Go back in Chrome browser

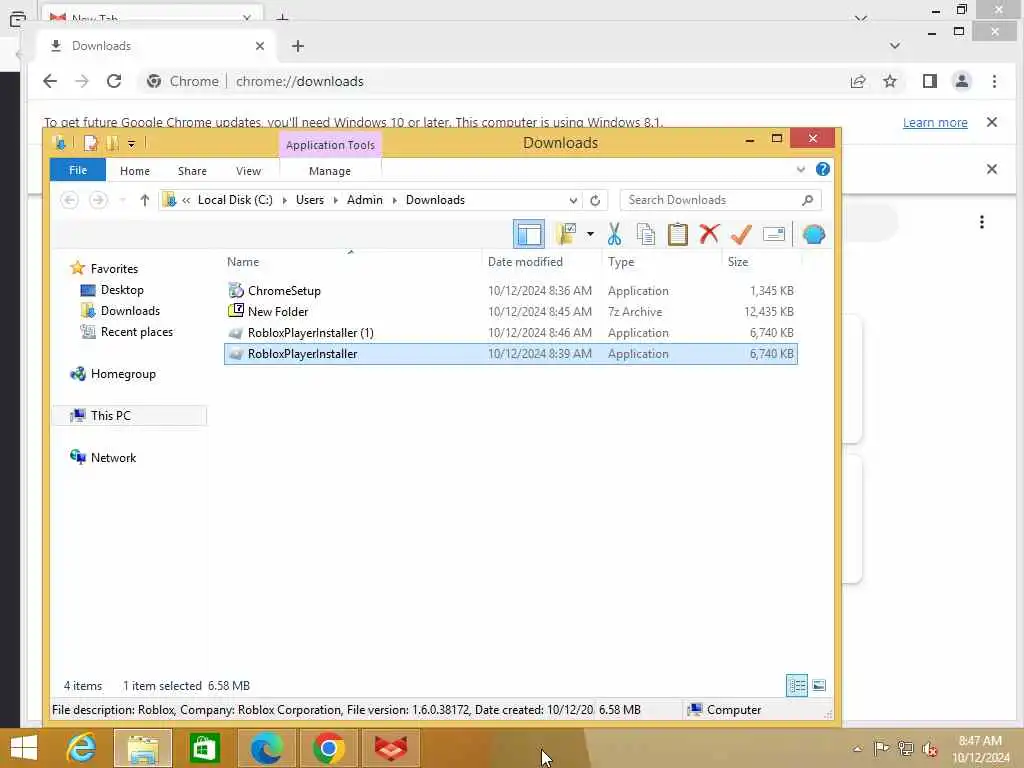pos(50,81)
